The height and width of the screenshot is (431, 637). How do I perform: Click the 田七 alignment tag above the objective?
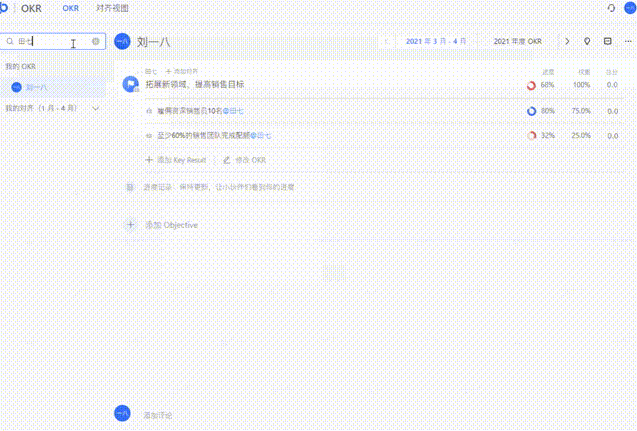(151, 71)
